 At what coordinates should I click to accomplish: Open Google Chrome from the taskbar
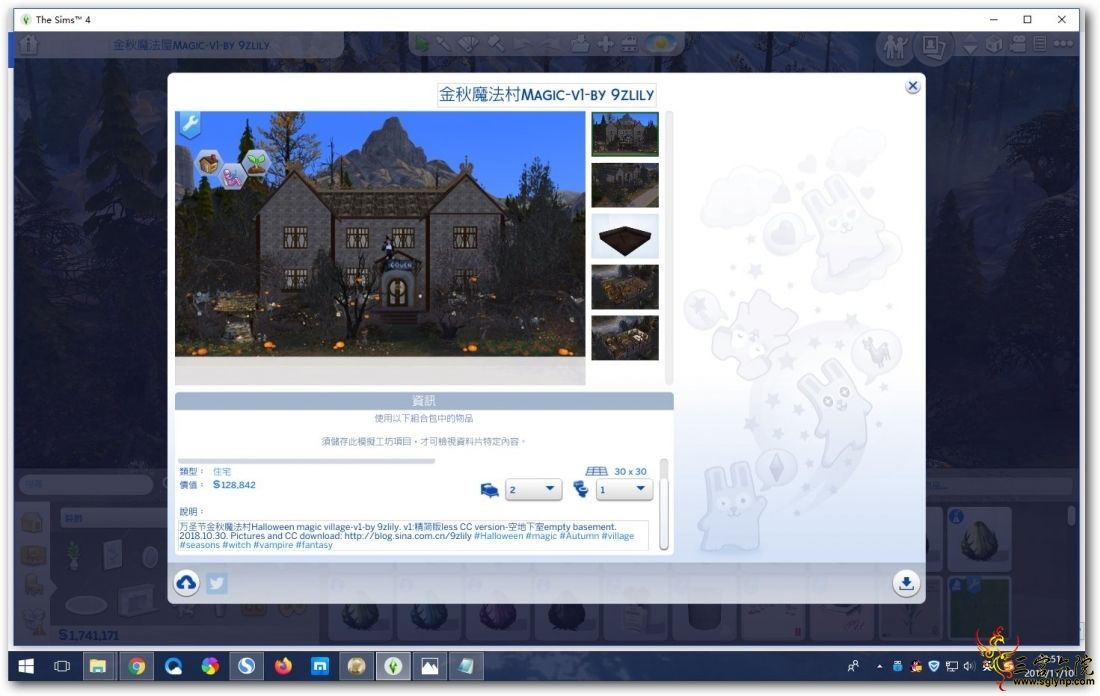point(136,666)
